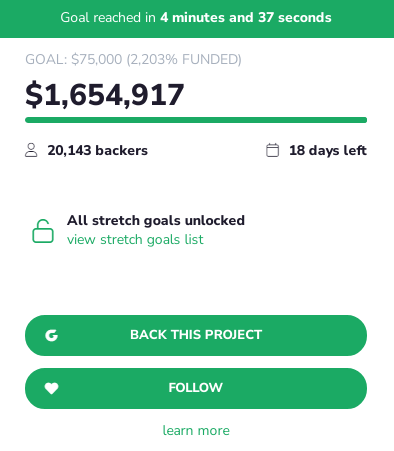
Task: Click the goal reached green banner
Action: coord(197,19)
